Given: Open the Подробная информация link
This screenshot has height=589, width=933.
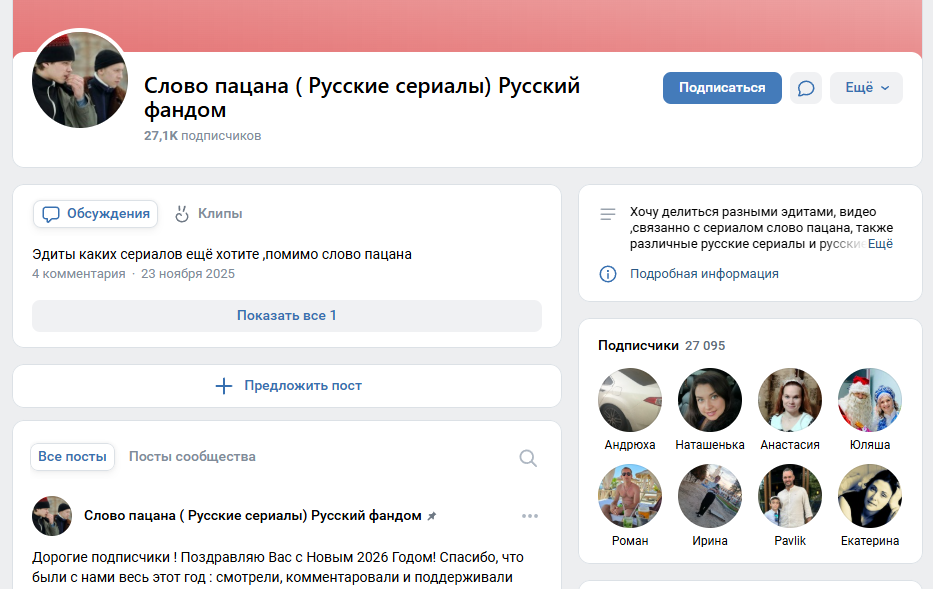Looking at the screenshot, I should tap(704, 274).
